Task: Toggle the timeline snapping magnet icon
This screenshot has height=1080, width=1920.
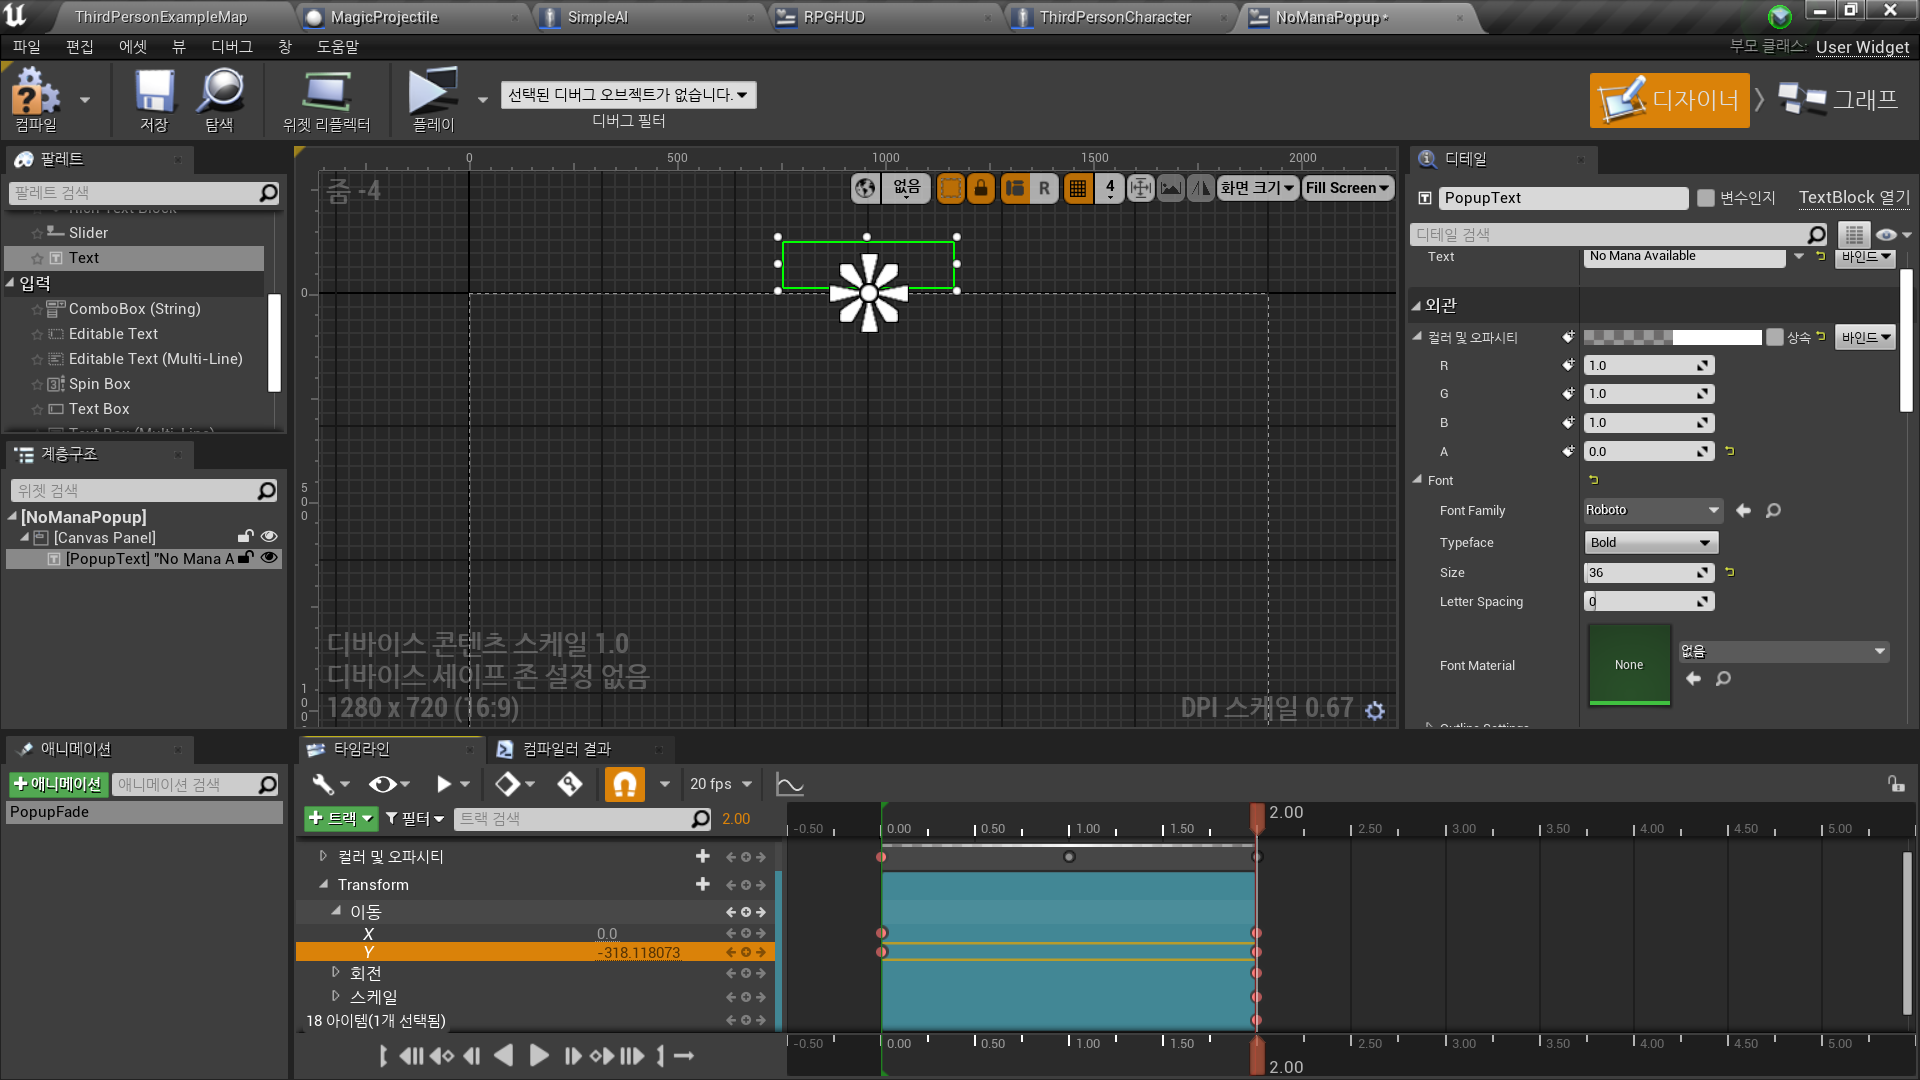Action: pos(624,785)
